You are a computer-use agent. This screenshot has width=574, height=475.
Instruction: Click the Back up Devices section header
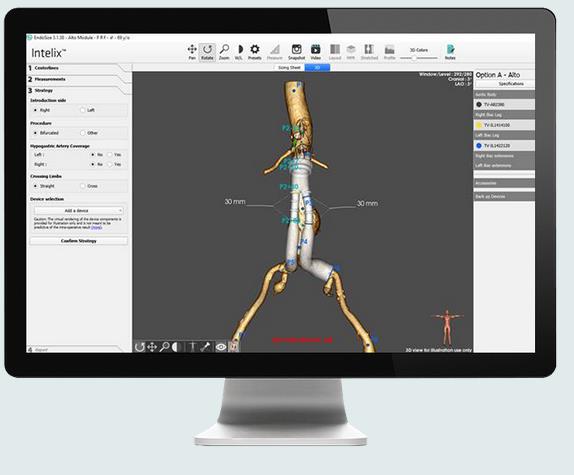[x=504, y=197]
